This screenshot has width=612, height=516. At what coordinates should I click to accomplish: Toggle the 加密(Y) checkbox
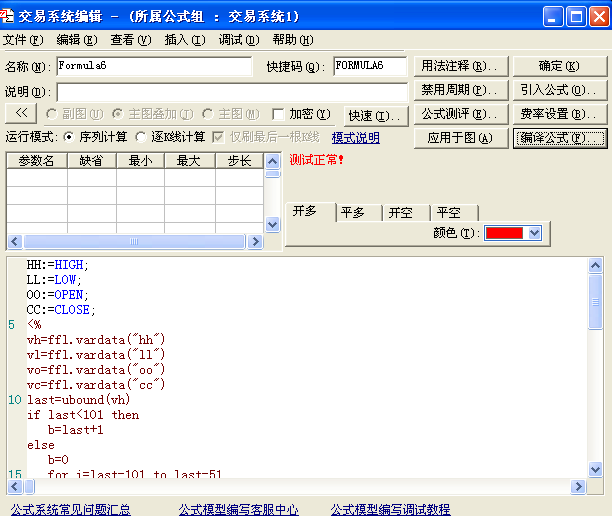278,114
